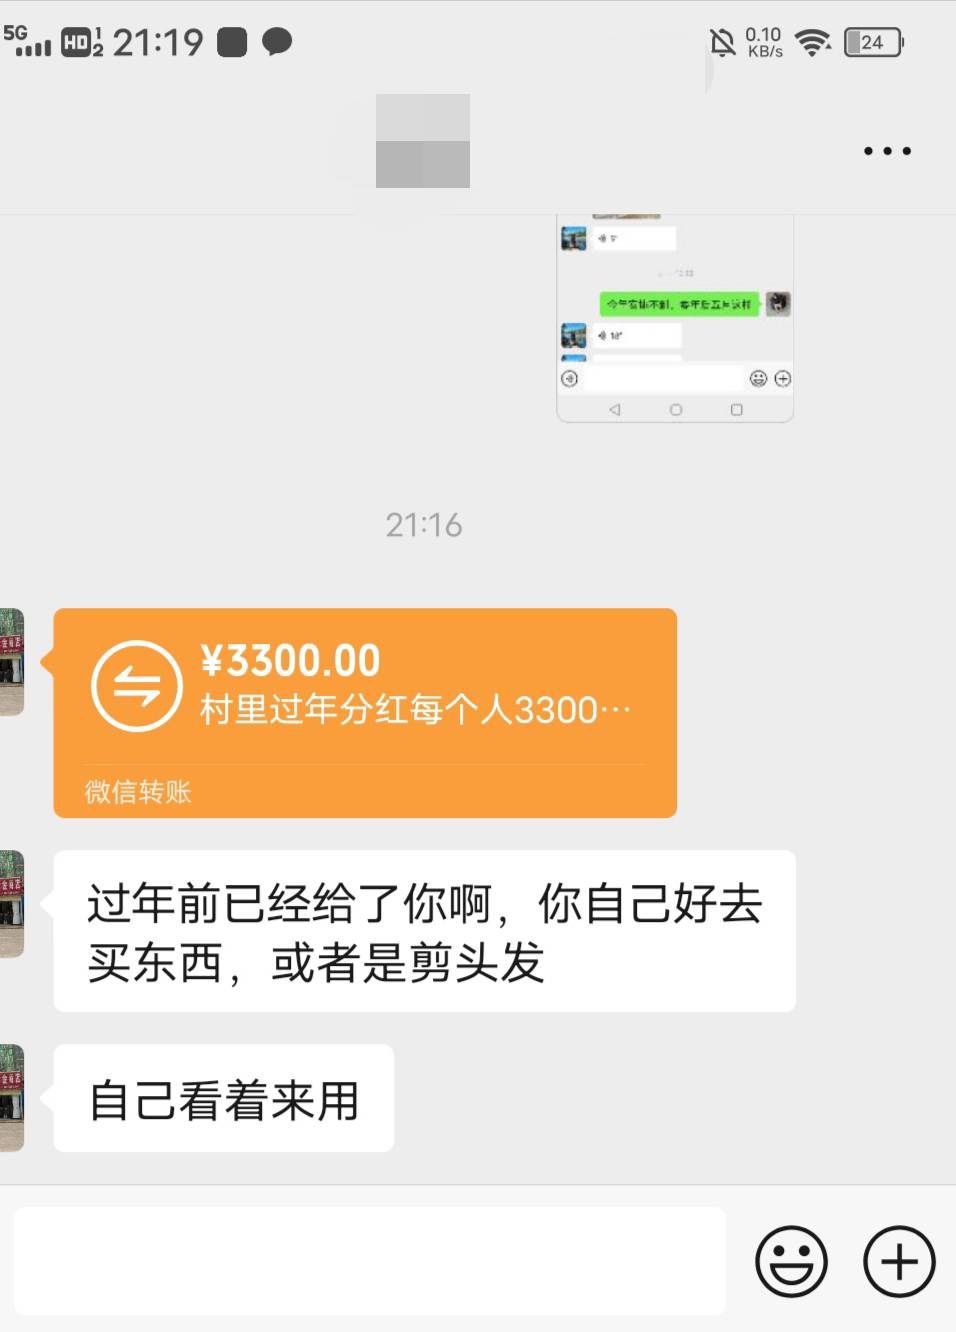This screenshot has height=1332, width=956.
Task: Tap the 微信转账 label on transfer card
Action: coord(138,792)
